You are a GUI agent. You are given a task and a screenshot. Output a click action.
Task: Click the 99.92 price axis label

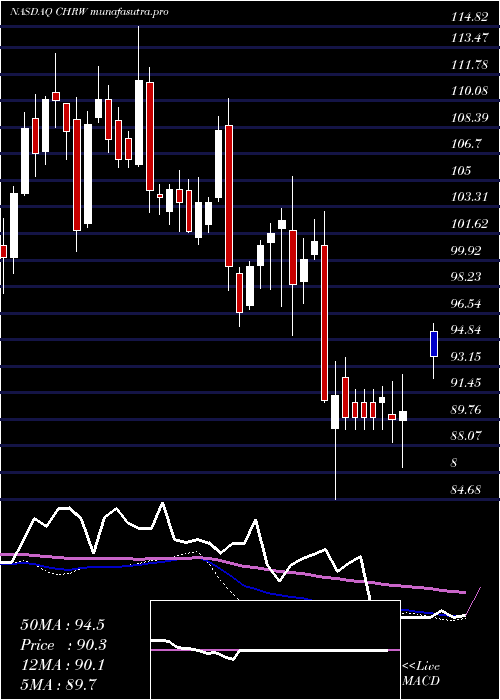coord(467,250)
